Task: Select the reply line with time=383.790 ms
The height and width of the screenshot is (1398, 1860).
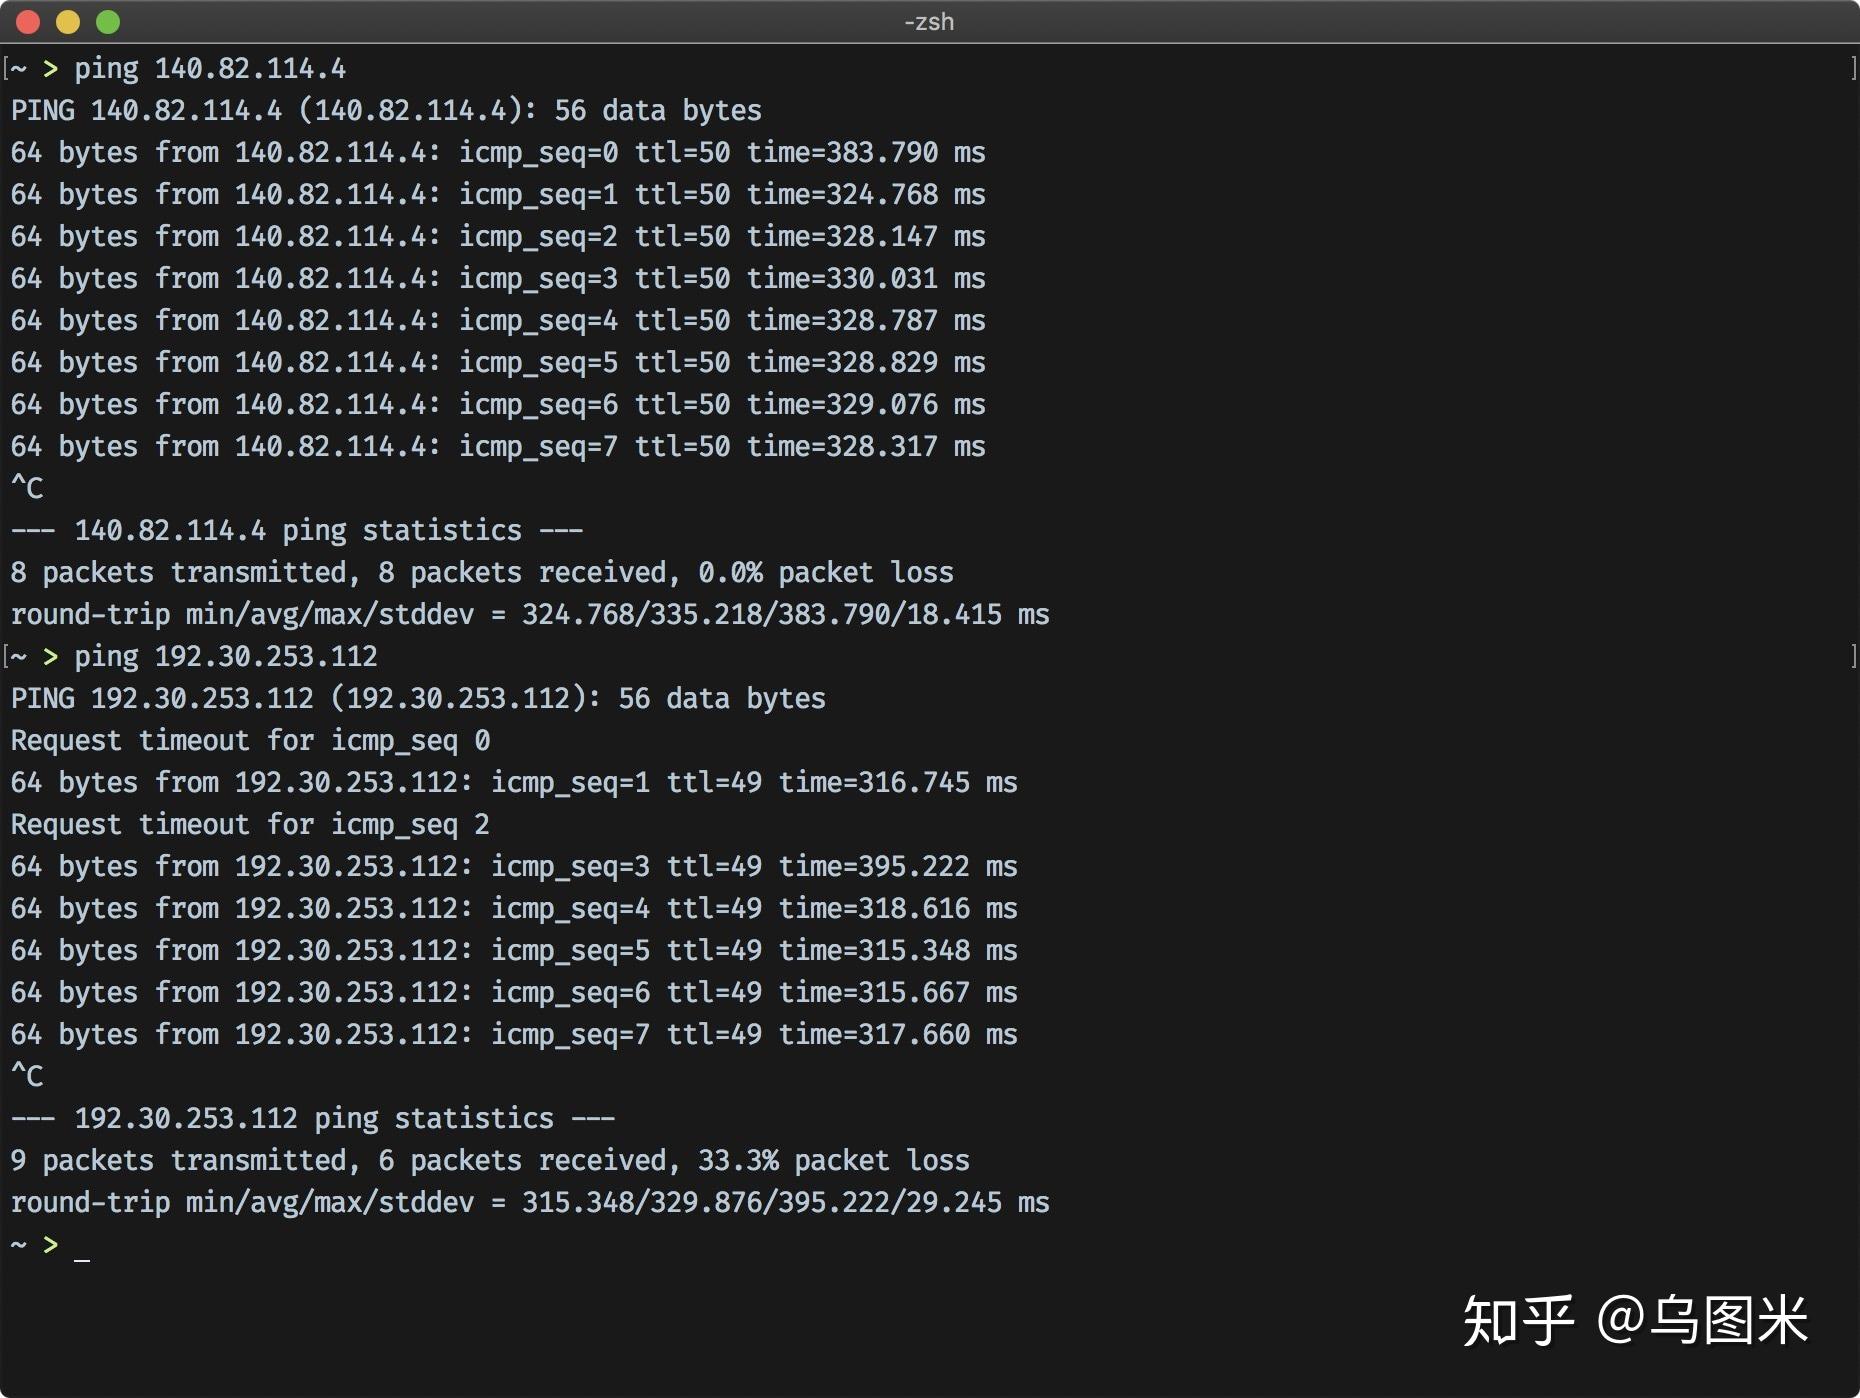Action: (498, 152)
